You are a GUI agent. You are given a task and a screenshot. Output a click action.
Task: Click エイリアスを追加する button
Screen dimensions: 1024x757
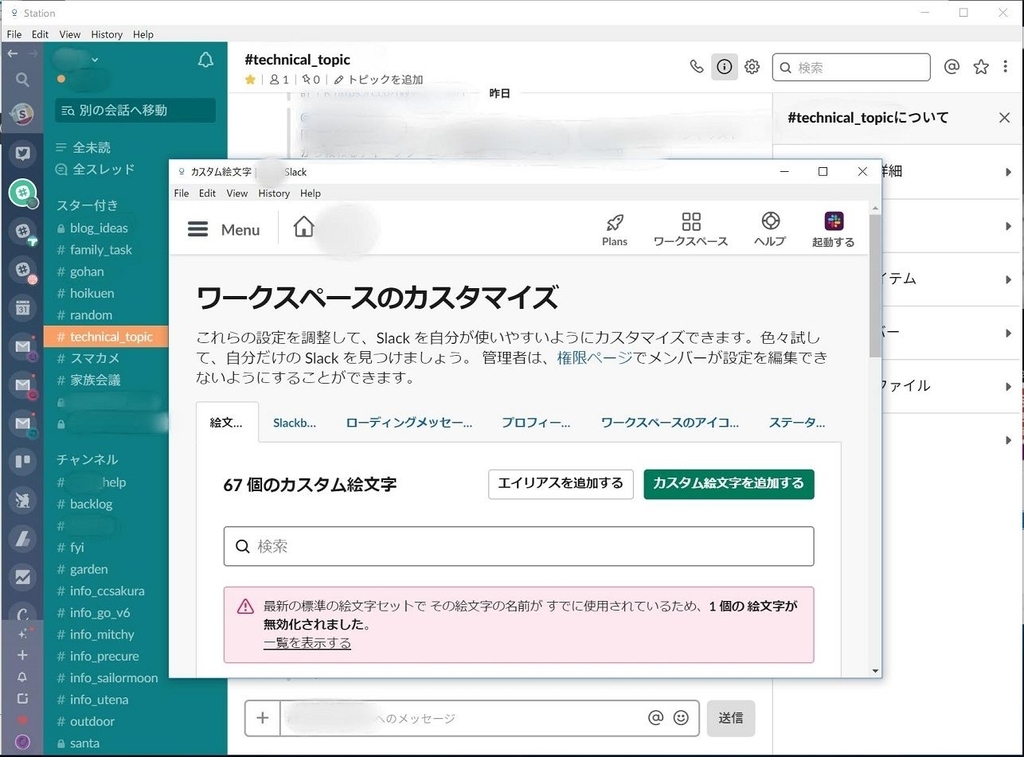[x=560, y=484]
